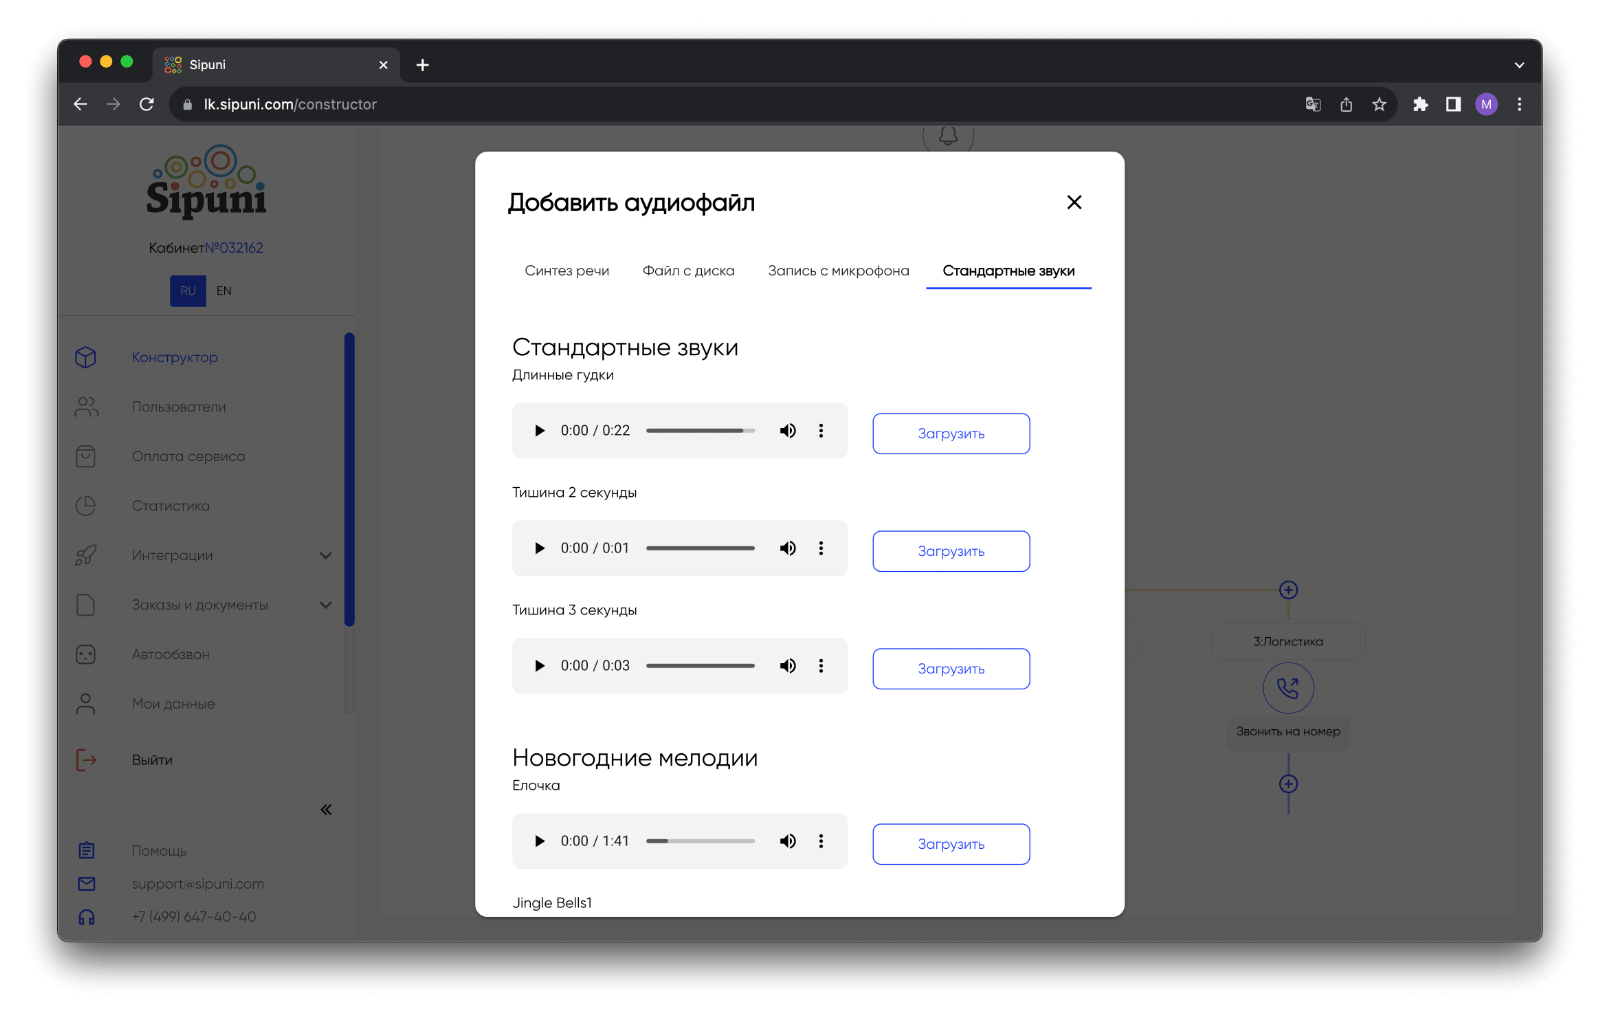Play the Длинные гудки audio
The height and width of the screenshot is (1018, 1600).
click(x=540, y=431)
